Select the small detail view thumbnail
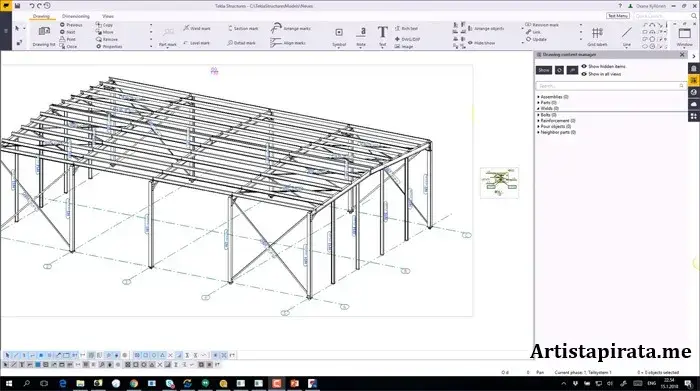The width and height of the screenshot is (700, 391). point(500,182)
